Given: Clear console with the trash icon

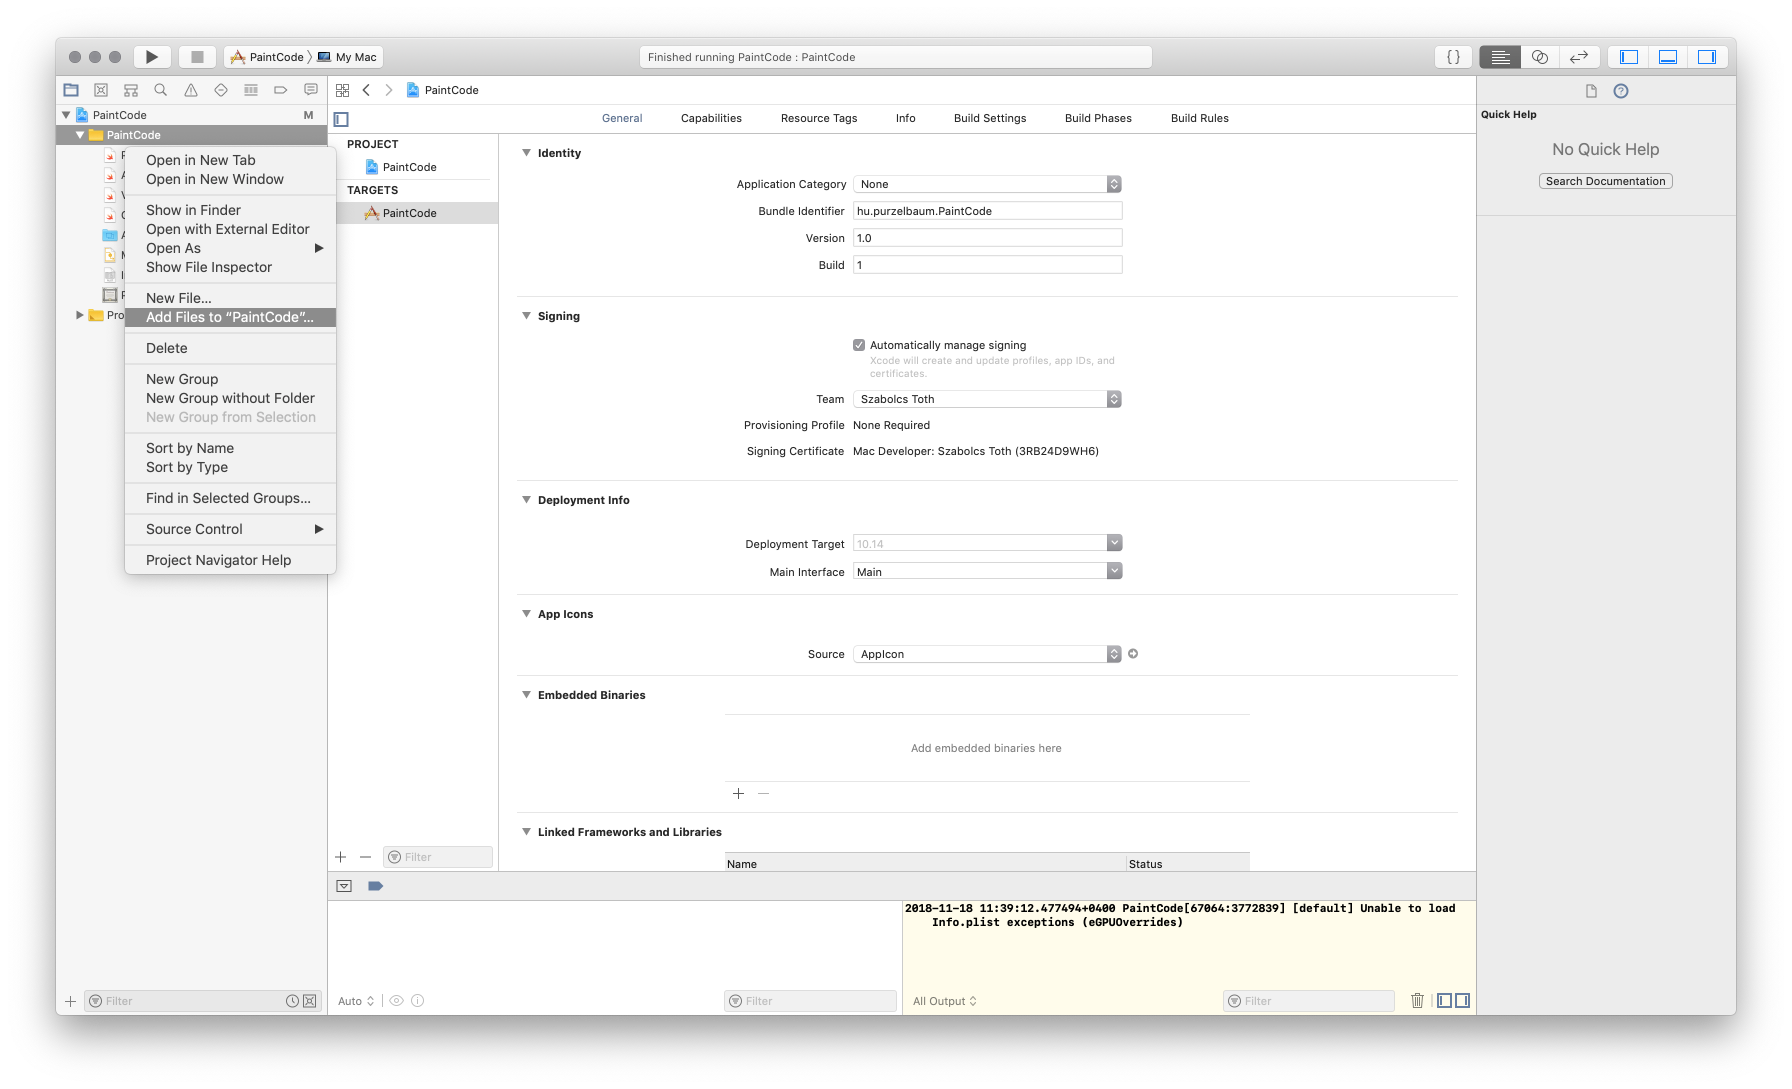Looking at the screenshot, I should point(1417,1000).
